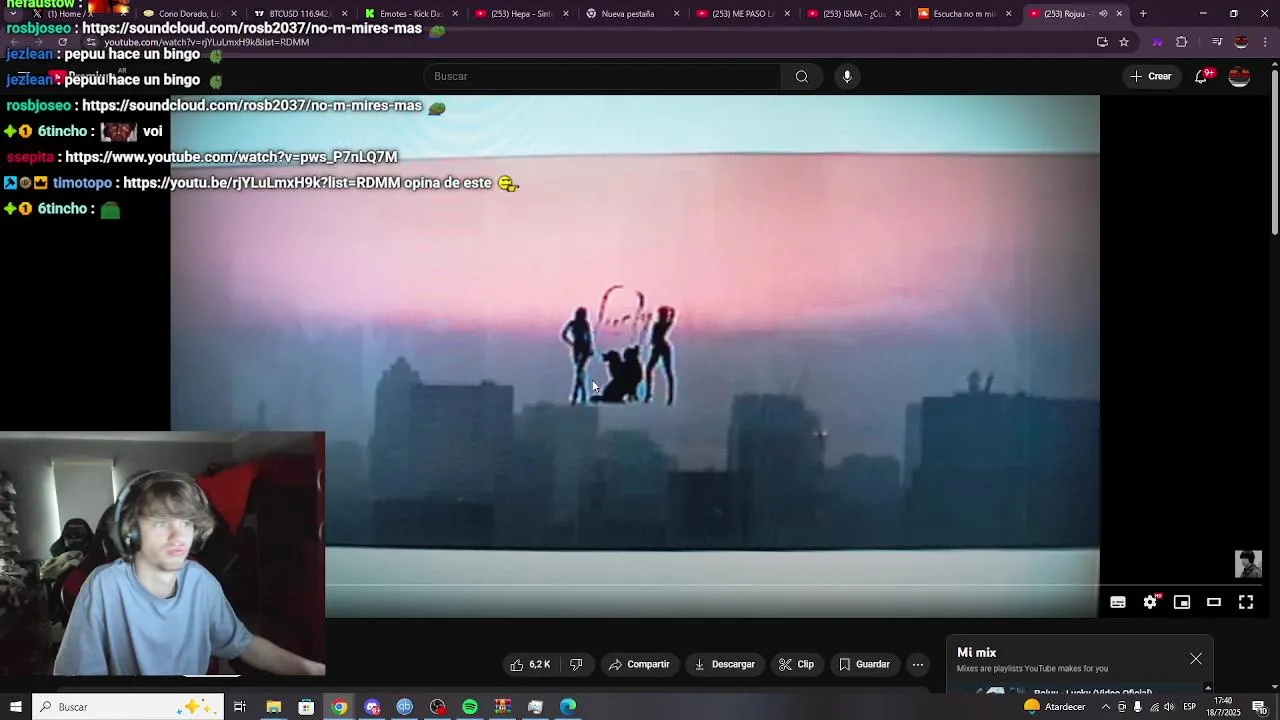Open clock and date 17:40 flyout
Image resolution: width=1280 pixels, height=720 pixels.
pos(1224,707)
